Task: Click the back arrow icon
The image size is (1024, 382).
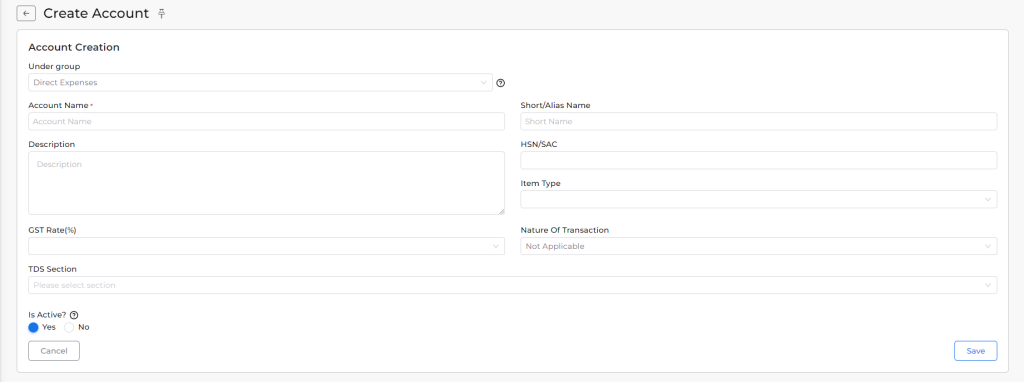Action: 25,13
